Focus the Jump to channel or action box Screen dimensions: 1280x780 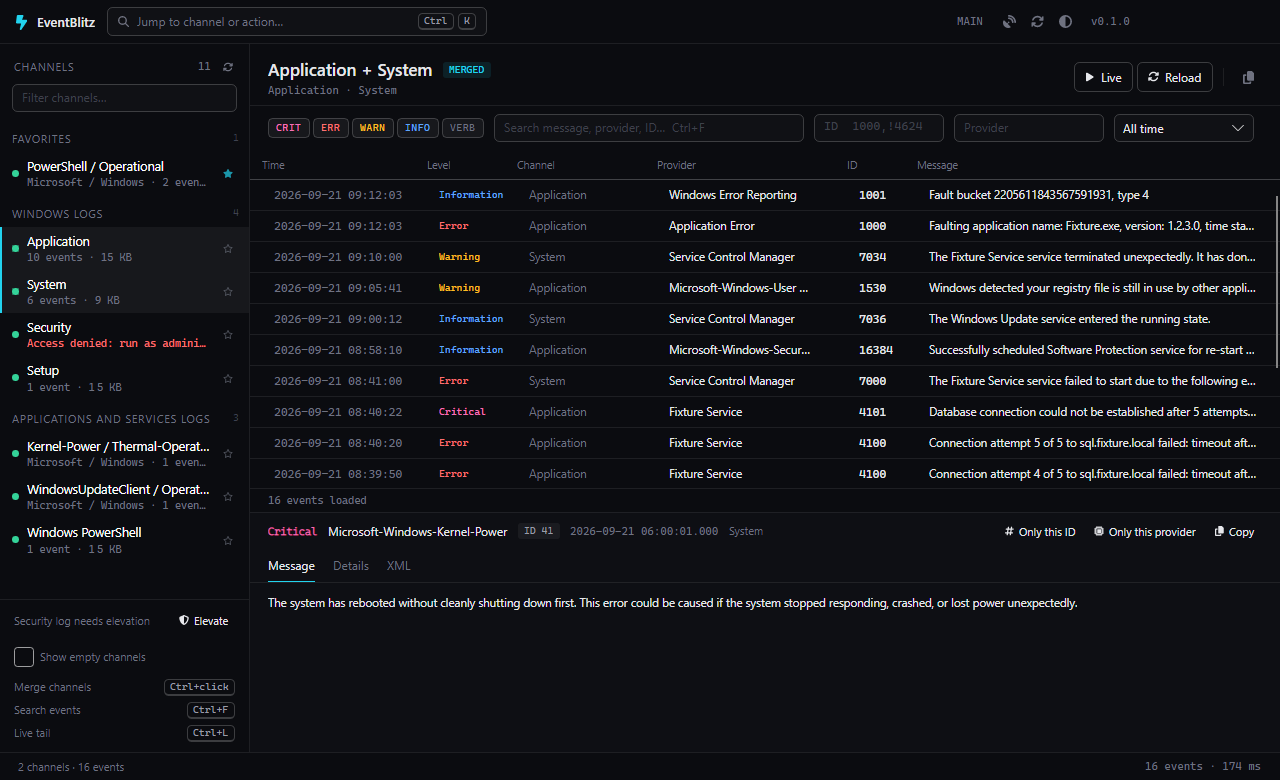(297, 22)
